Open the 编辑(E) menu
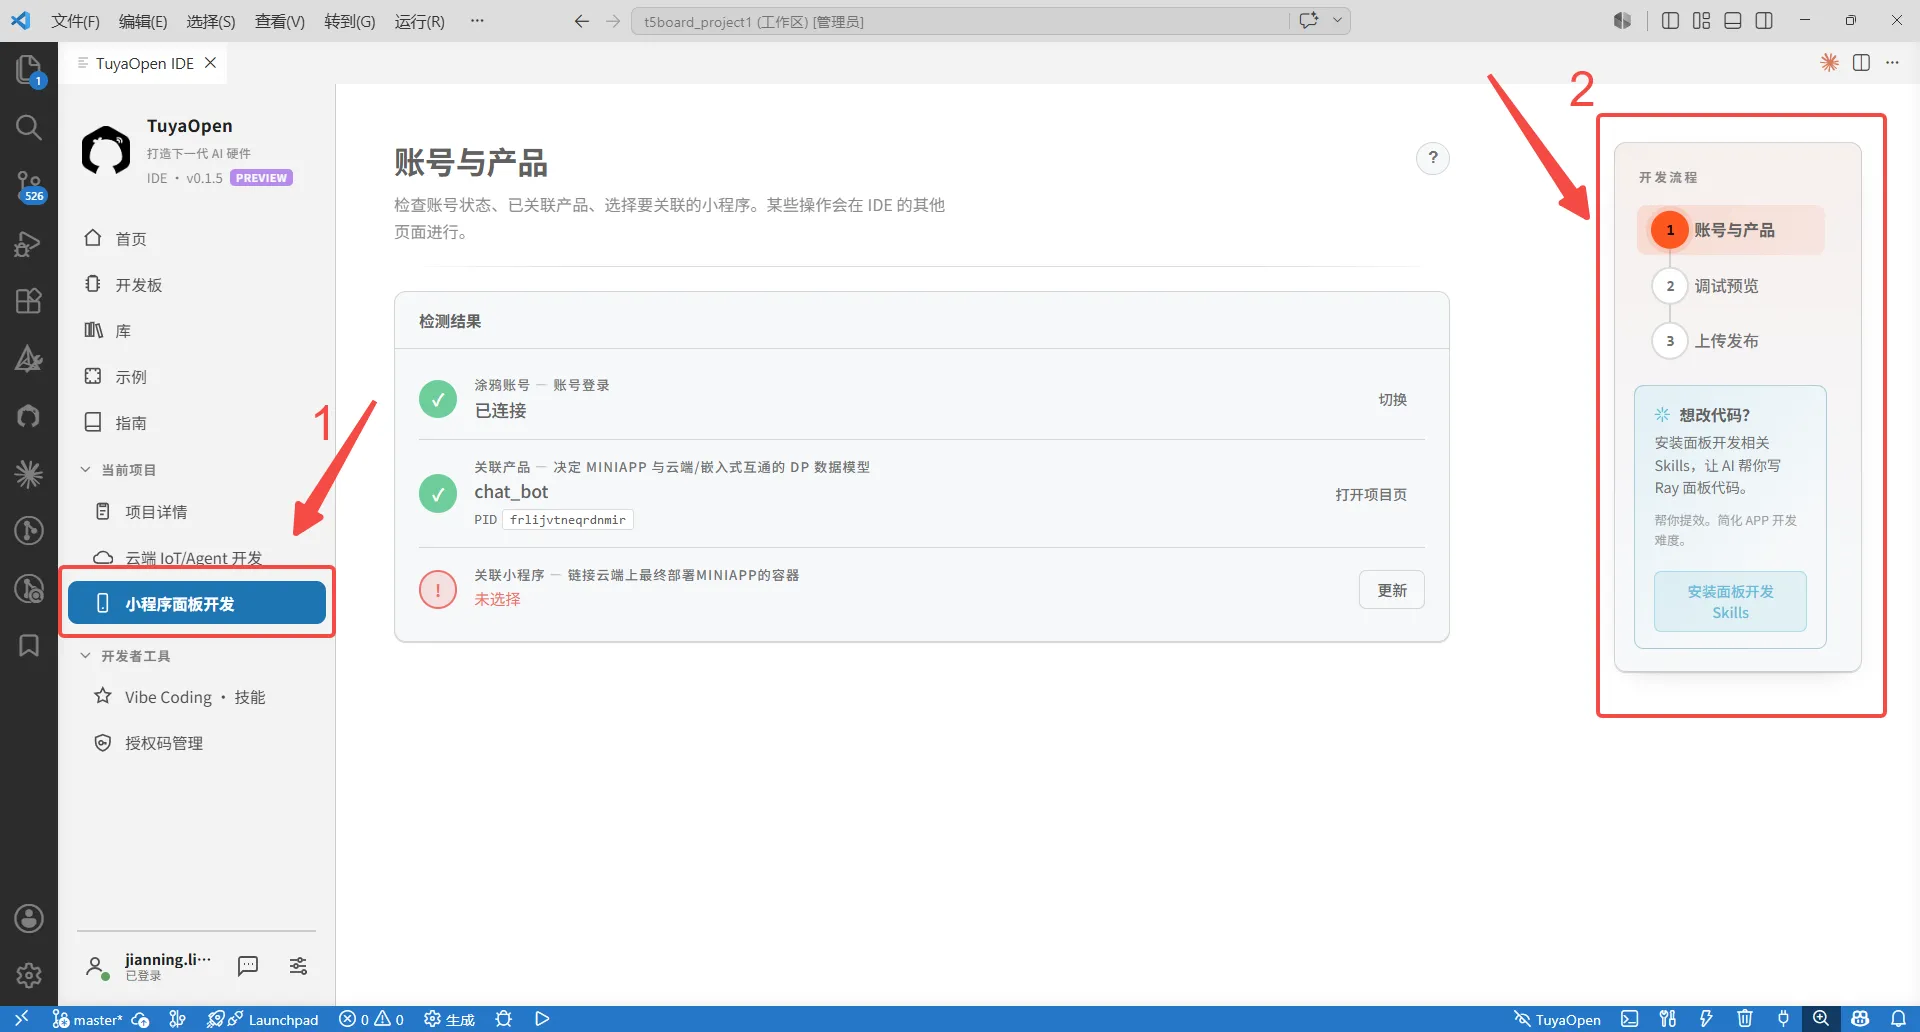This screenshot has height=1032, width=1920. tap(143, 21)
